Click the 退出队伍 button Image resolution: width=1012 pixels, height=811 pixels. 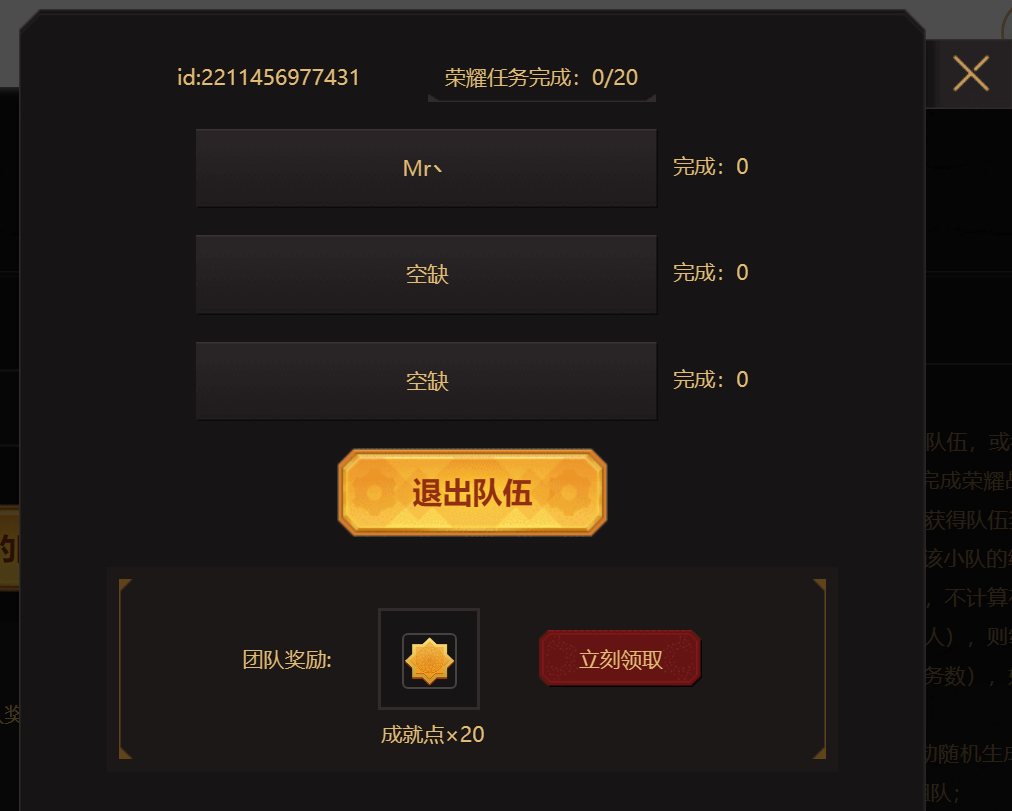[472, 492]
